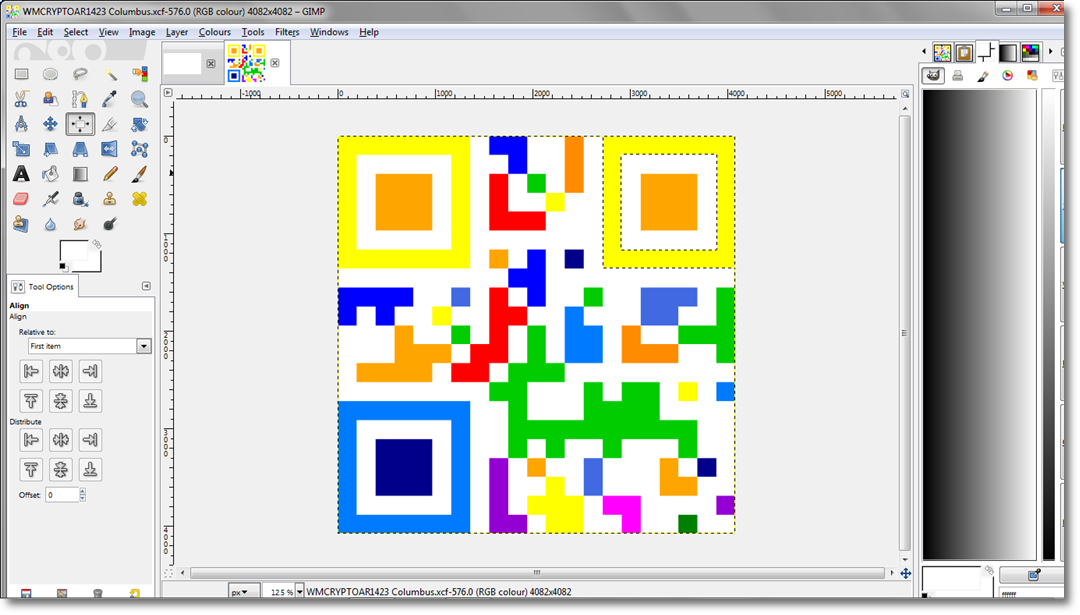Distribute bottom edges of targets
The width and height of the screenshot is (1080, 615).
tap(90, 470)
